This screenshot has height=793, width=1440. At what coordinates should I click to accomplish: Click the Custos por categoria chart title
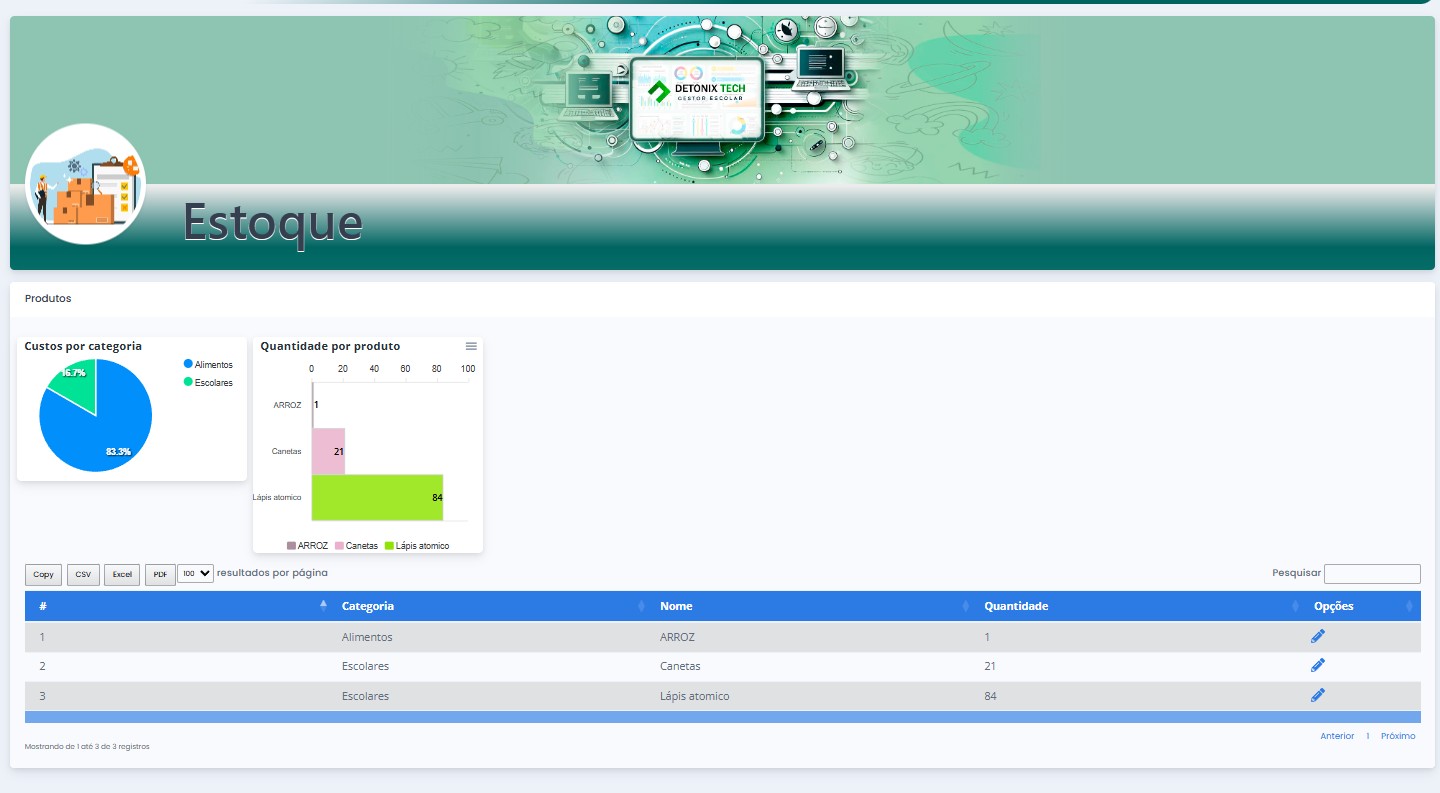tap(83, 346)
